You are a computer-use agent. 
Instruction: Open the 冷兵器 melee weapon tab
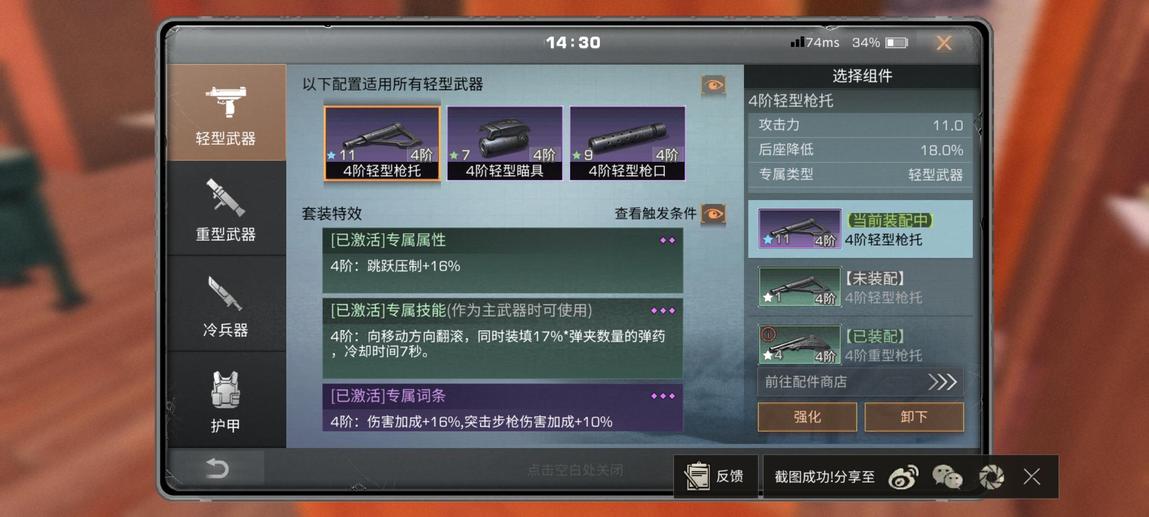coord(226,304)
